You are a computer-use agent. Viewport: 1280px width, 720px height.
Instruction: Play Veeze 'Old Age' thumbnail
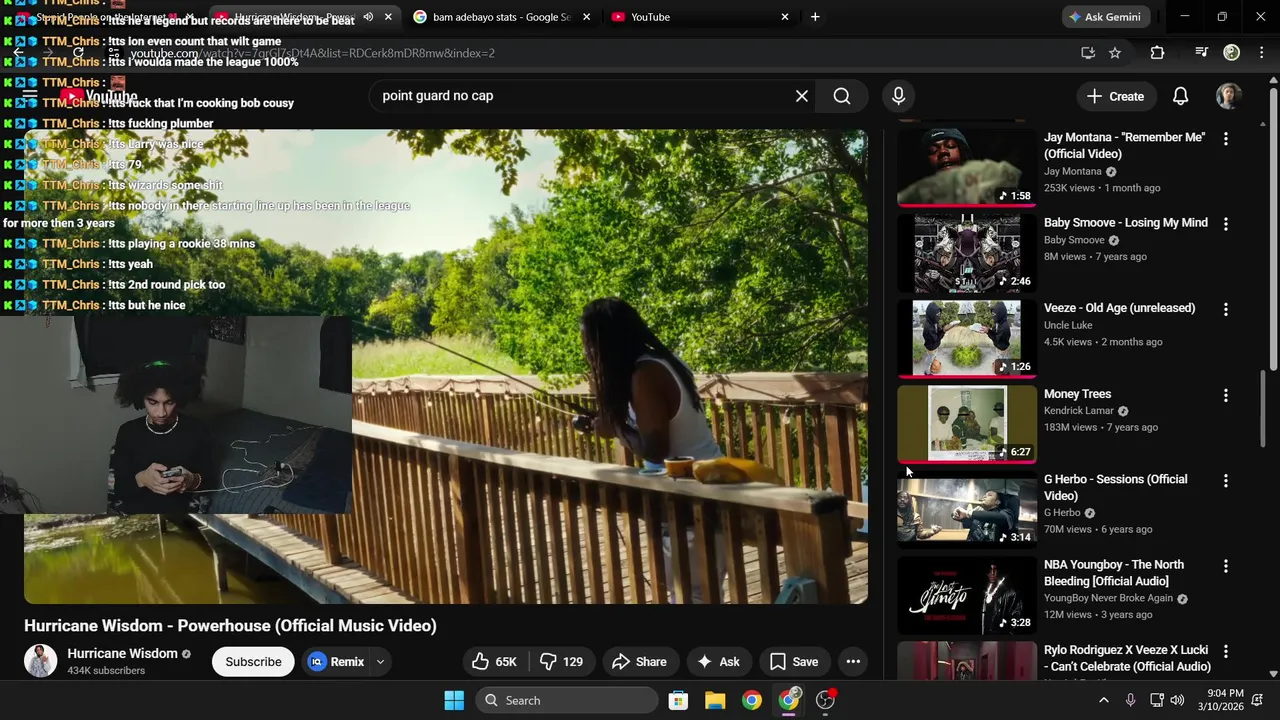[967, 338]
